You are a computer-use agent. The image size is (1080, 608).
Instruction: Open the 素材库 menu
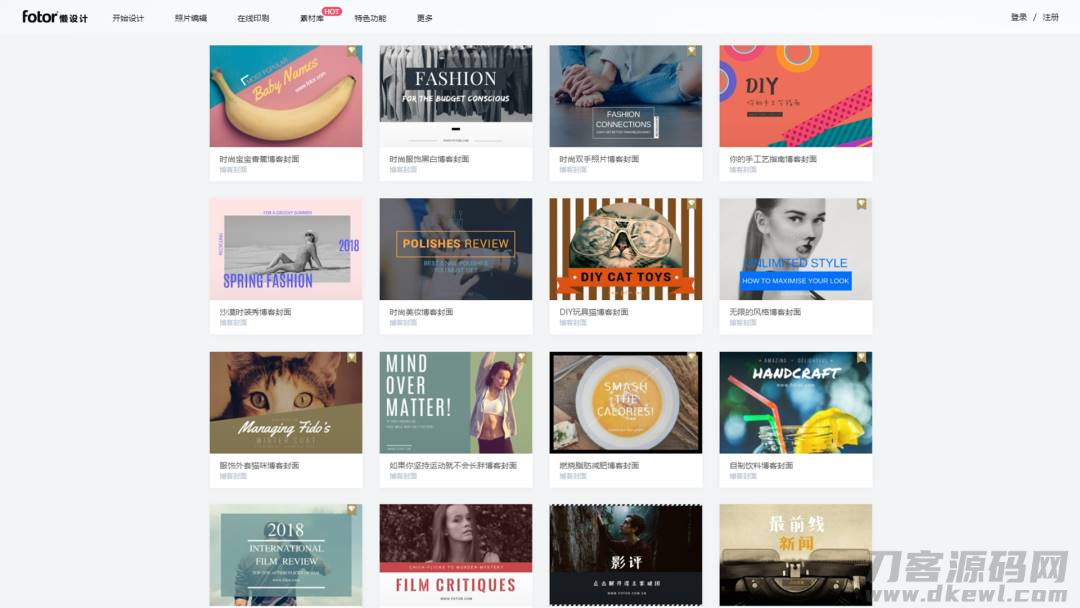tap(311, 19)
